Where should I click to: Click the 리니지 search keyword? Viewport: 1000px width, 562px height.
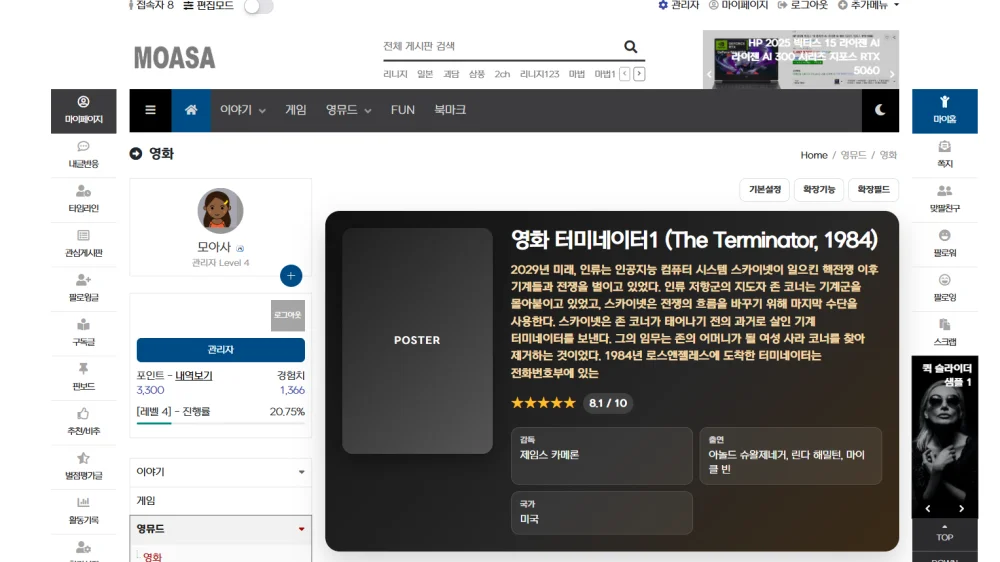[x=395, y=74]
